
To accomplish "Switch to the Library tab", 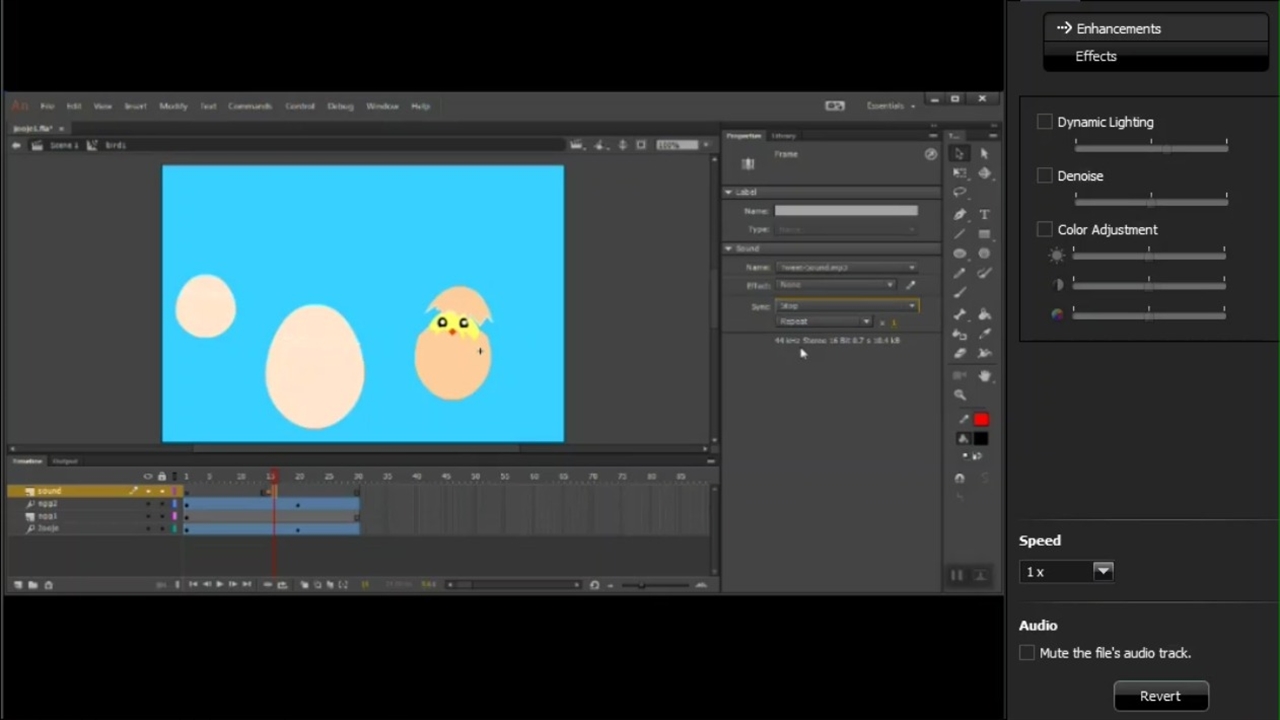I will (x=784, y=136).
